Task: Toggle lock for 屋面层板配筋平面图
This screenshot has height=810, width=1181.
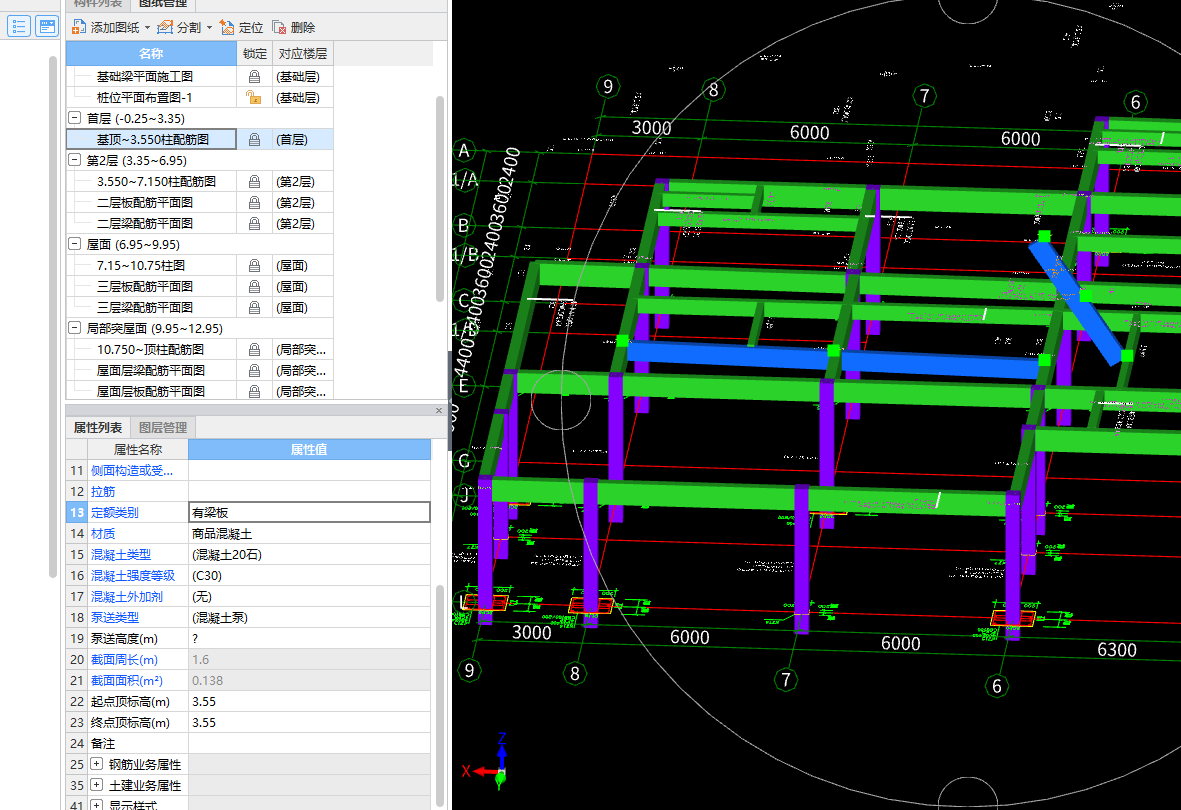Action: pyautogui.click(x=255, y=392)
